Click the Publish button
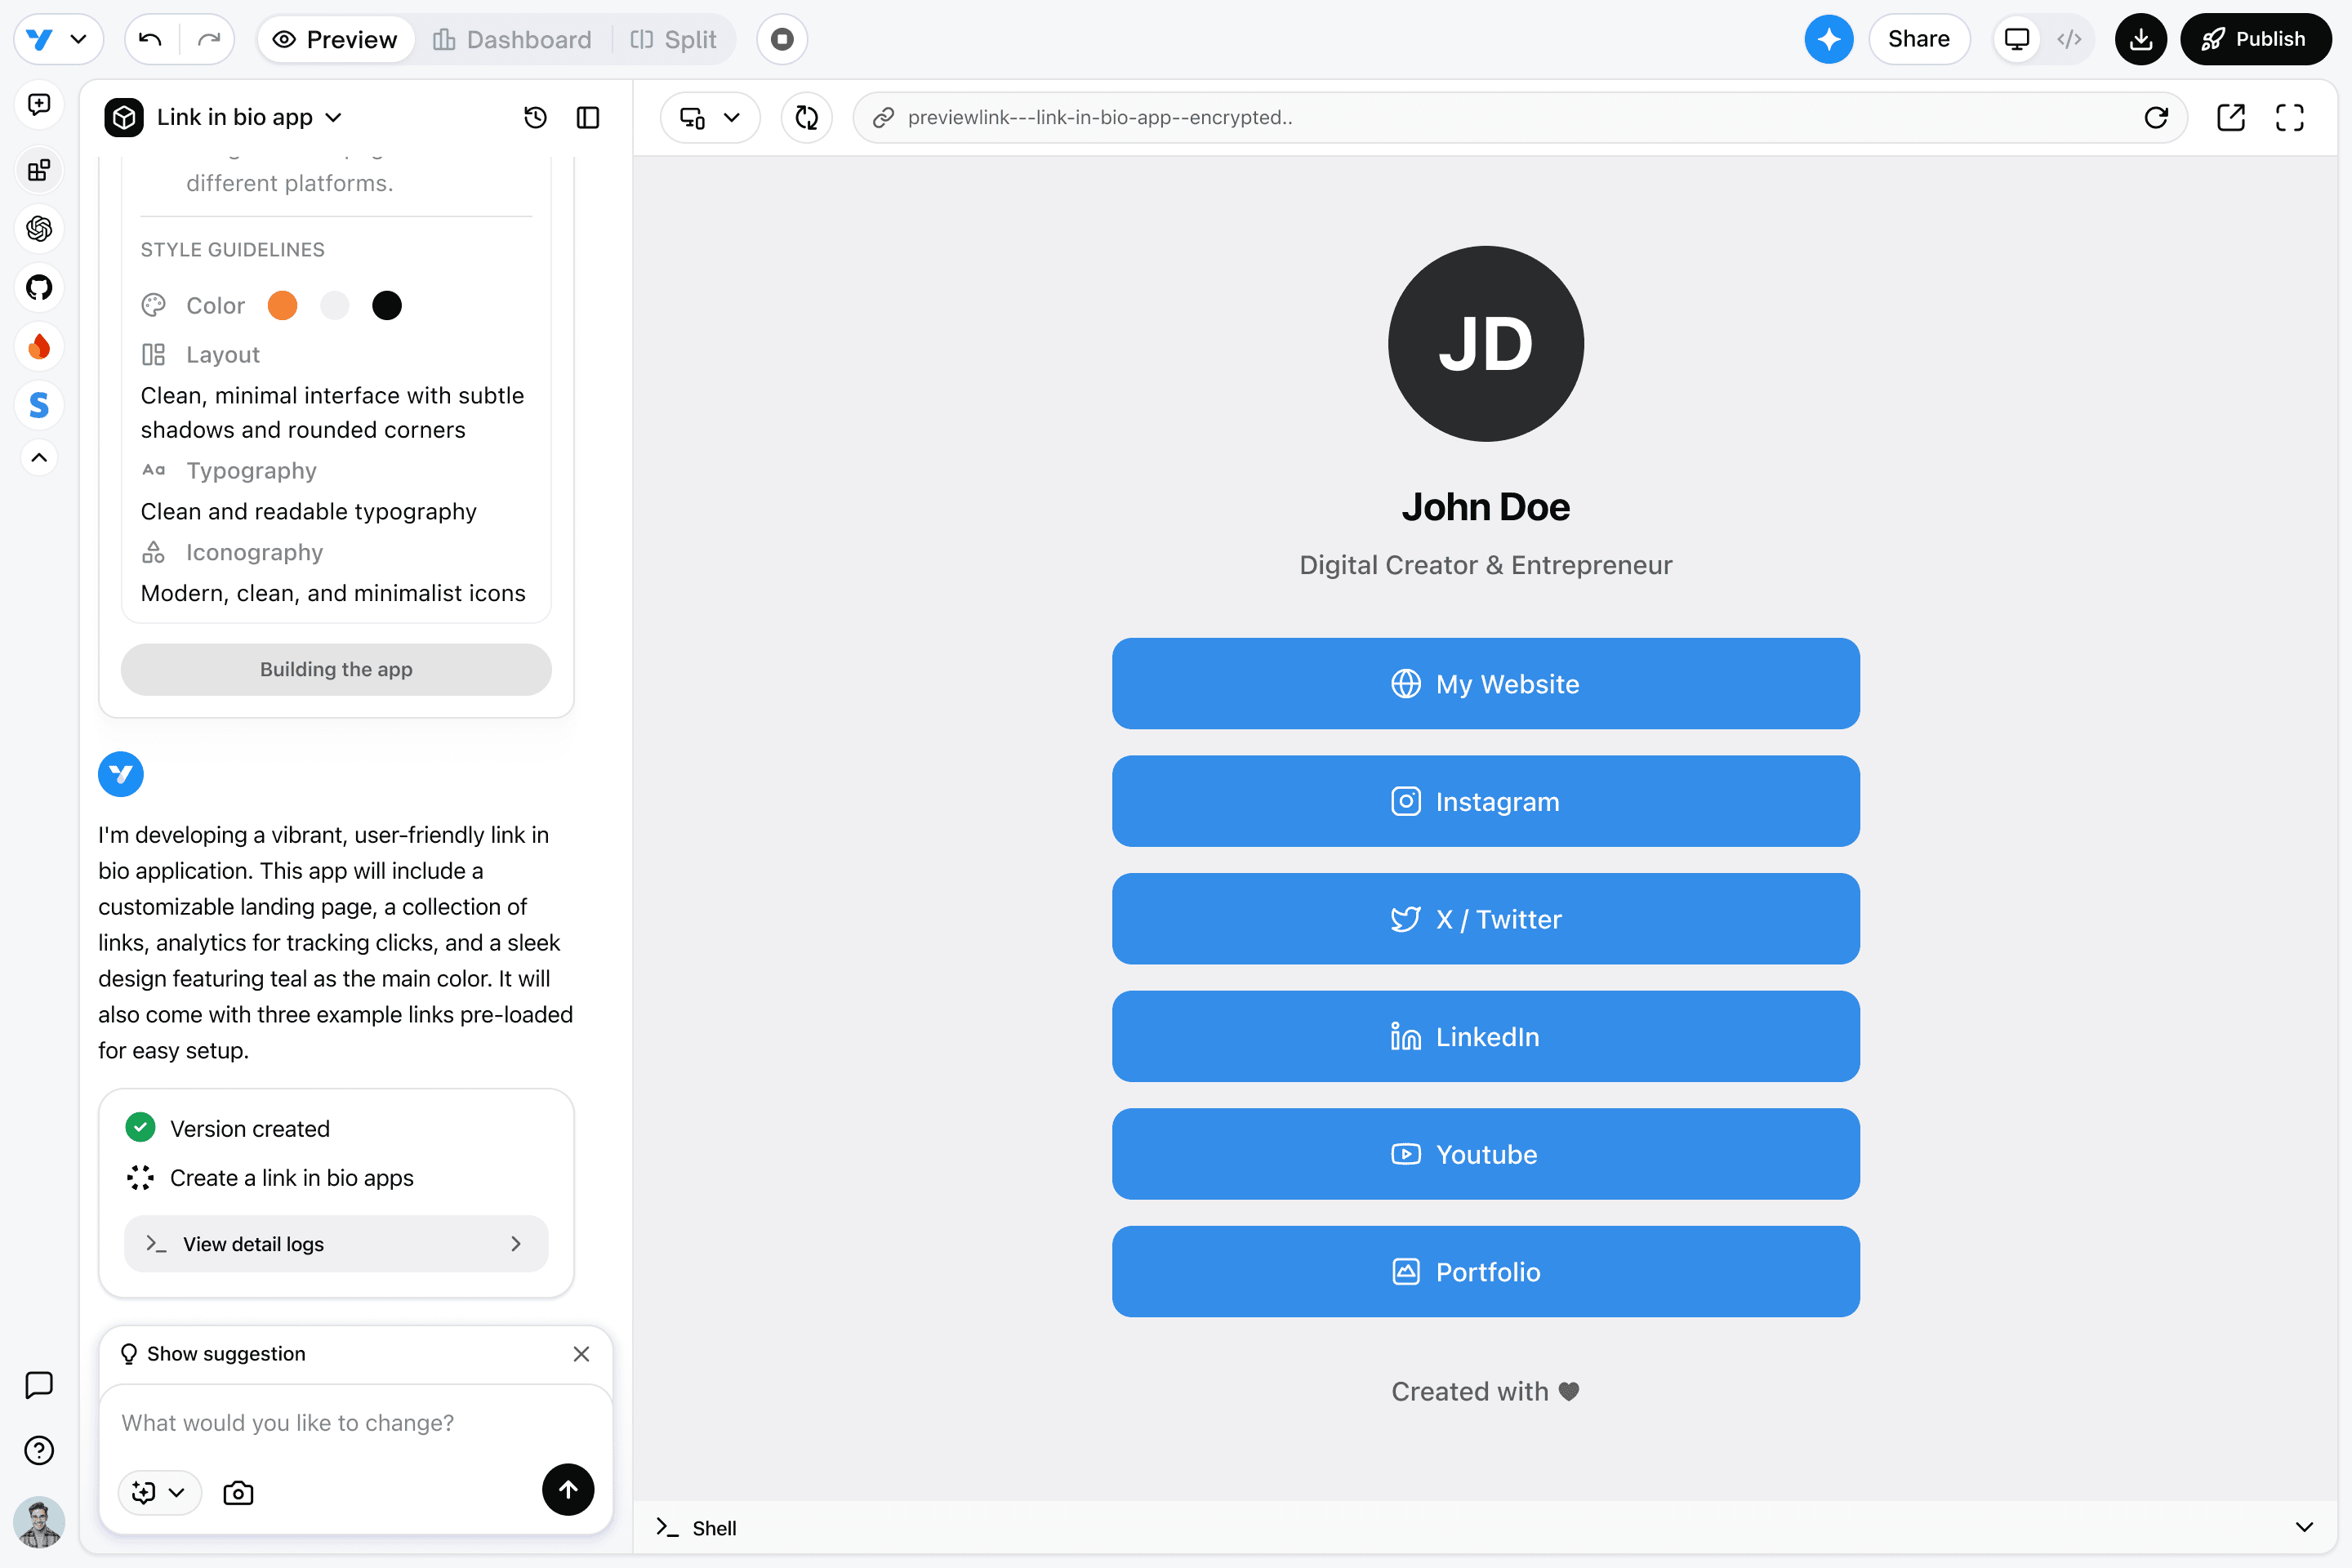This screenshot has height=1568, width=2352. click(2254, 39)
